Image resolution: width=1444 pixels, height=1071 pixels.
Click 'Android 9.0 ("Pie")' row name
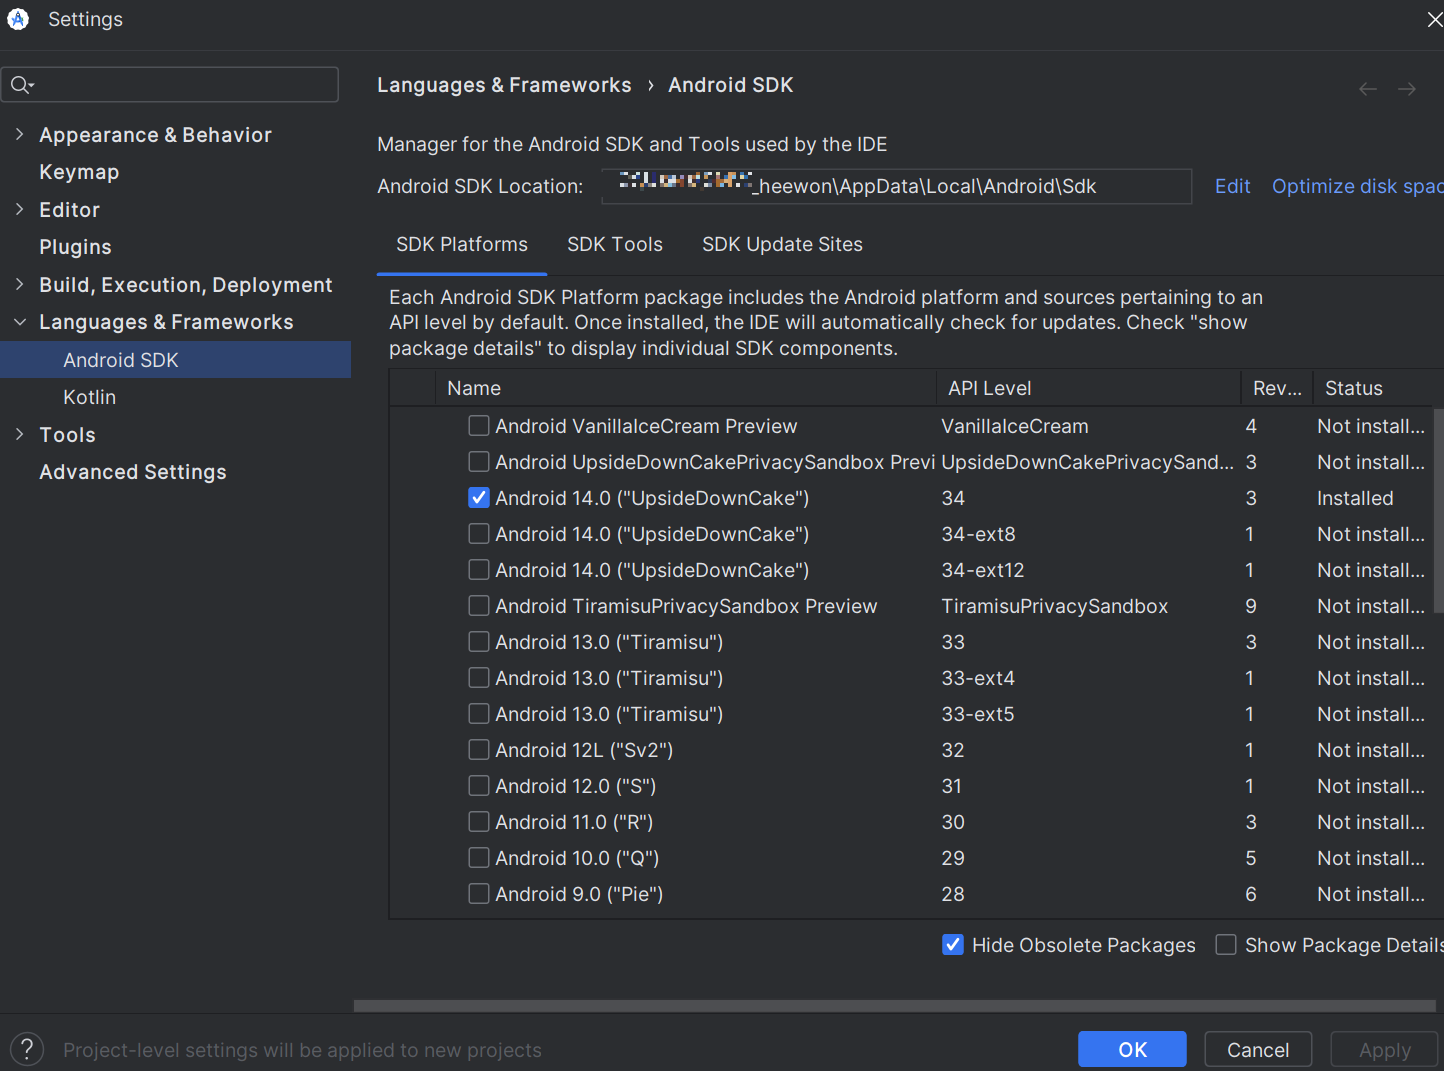point(579,894)
